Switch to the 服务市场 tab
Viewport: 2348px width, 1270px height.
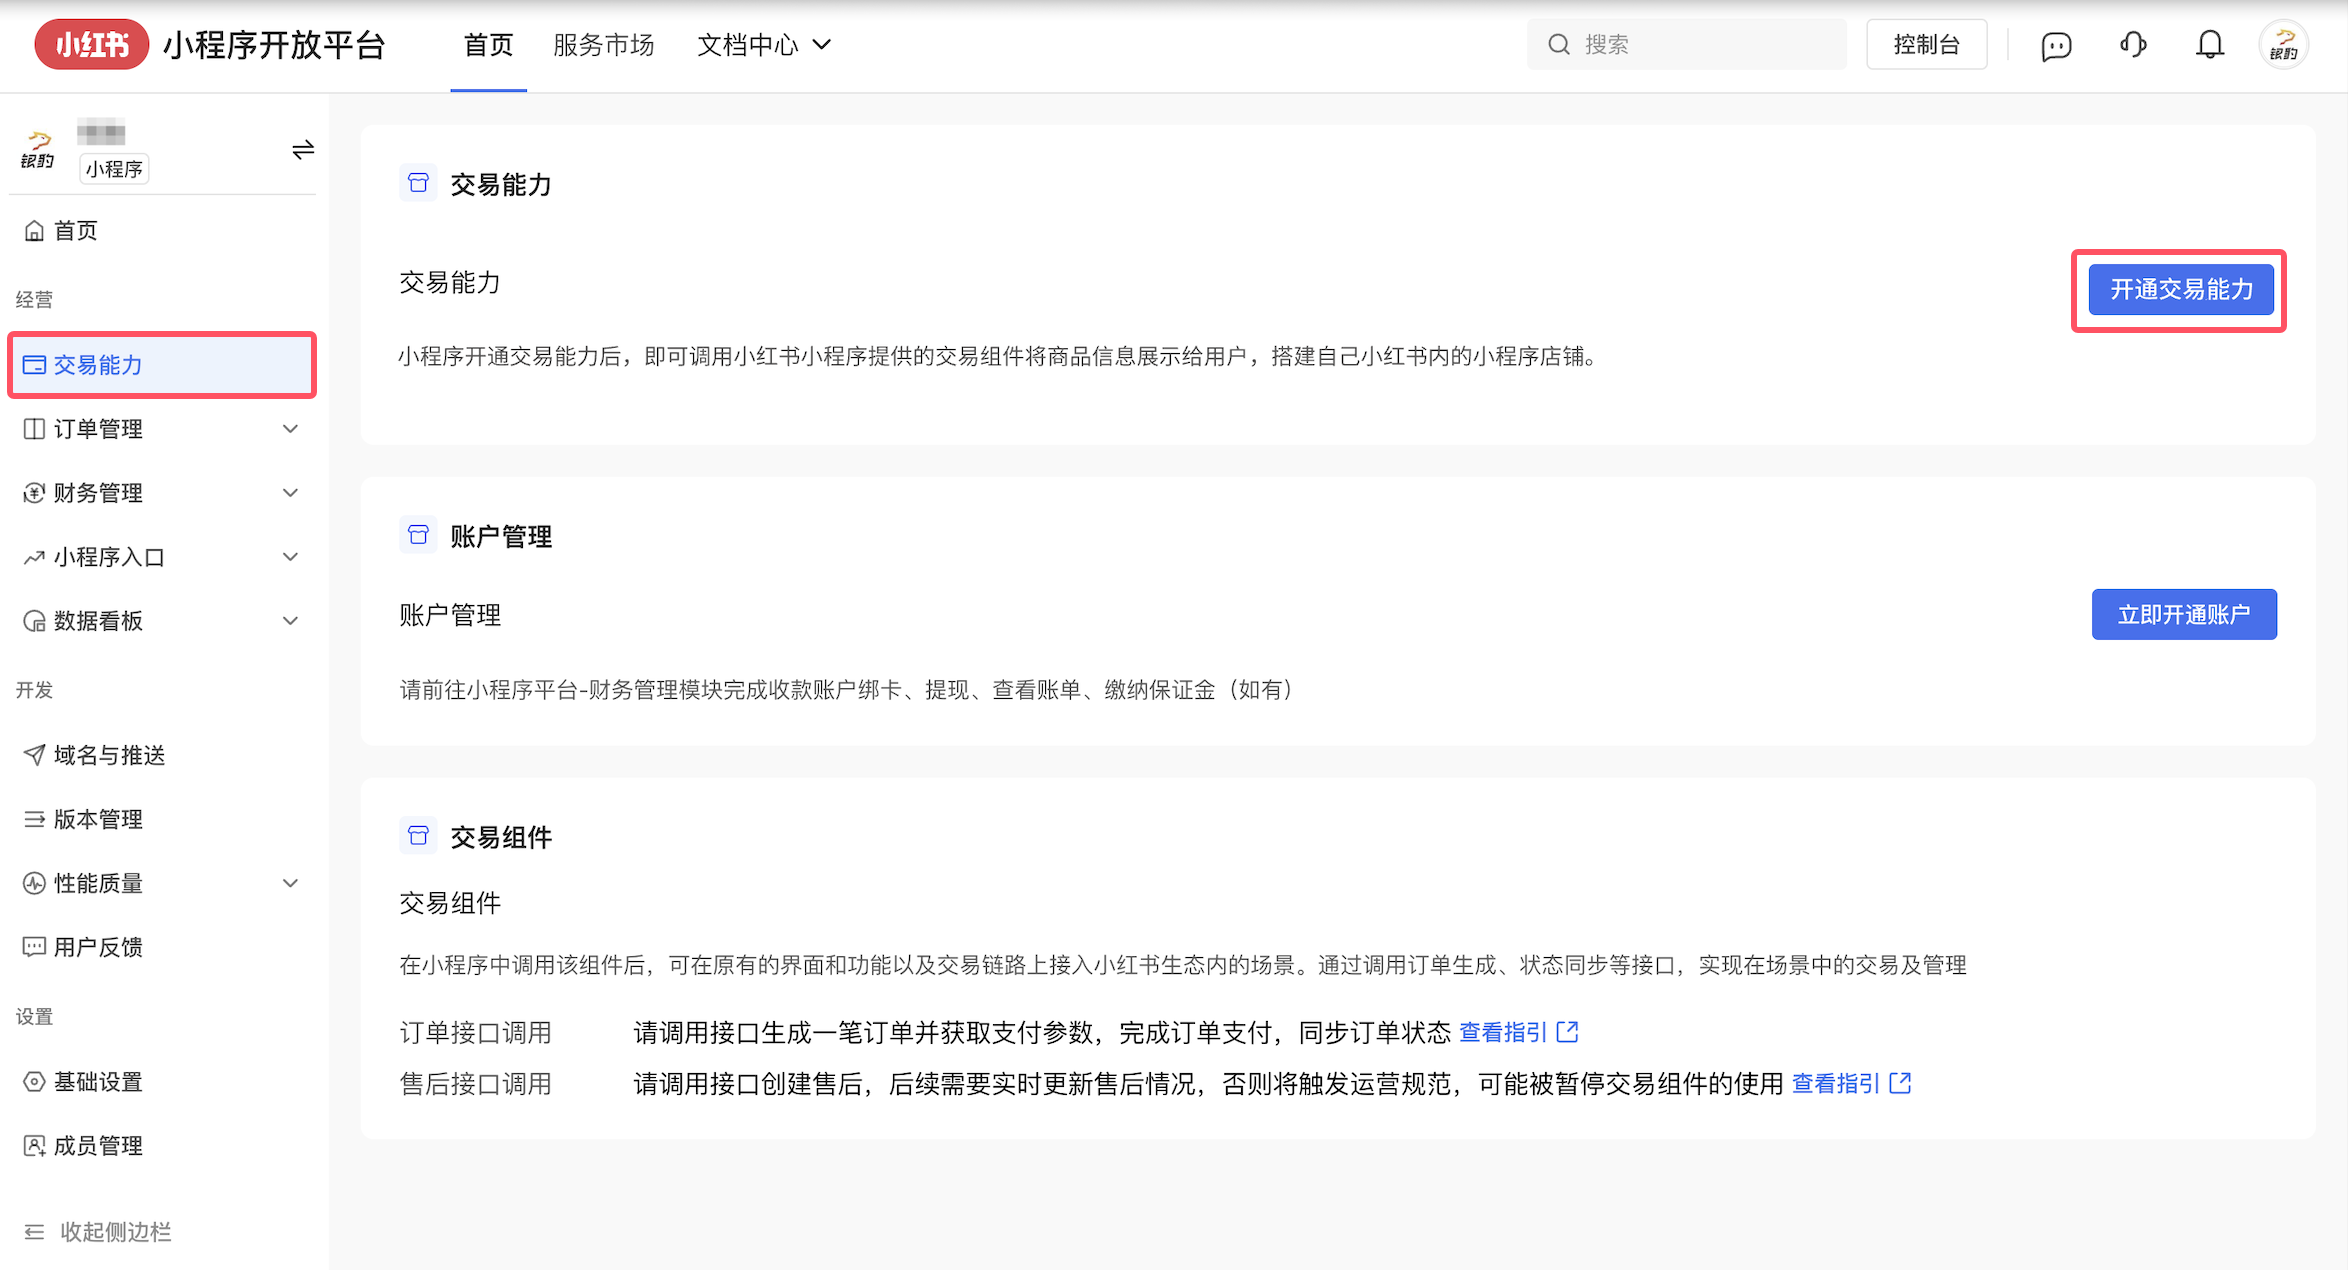[x=603, y=44]
